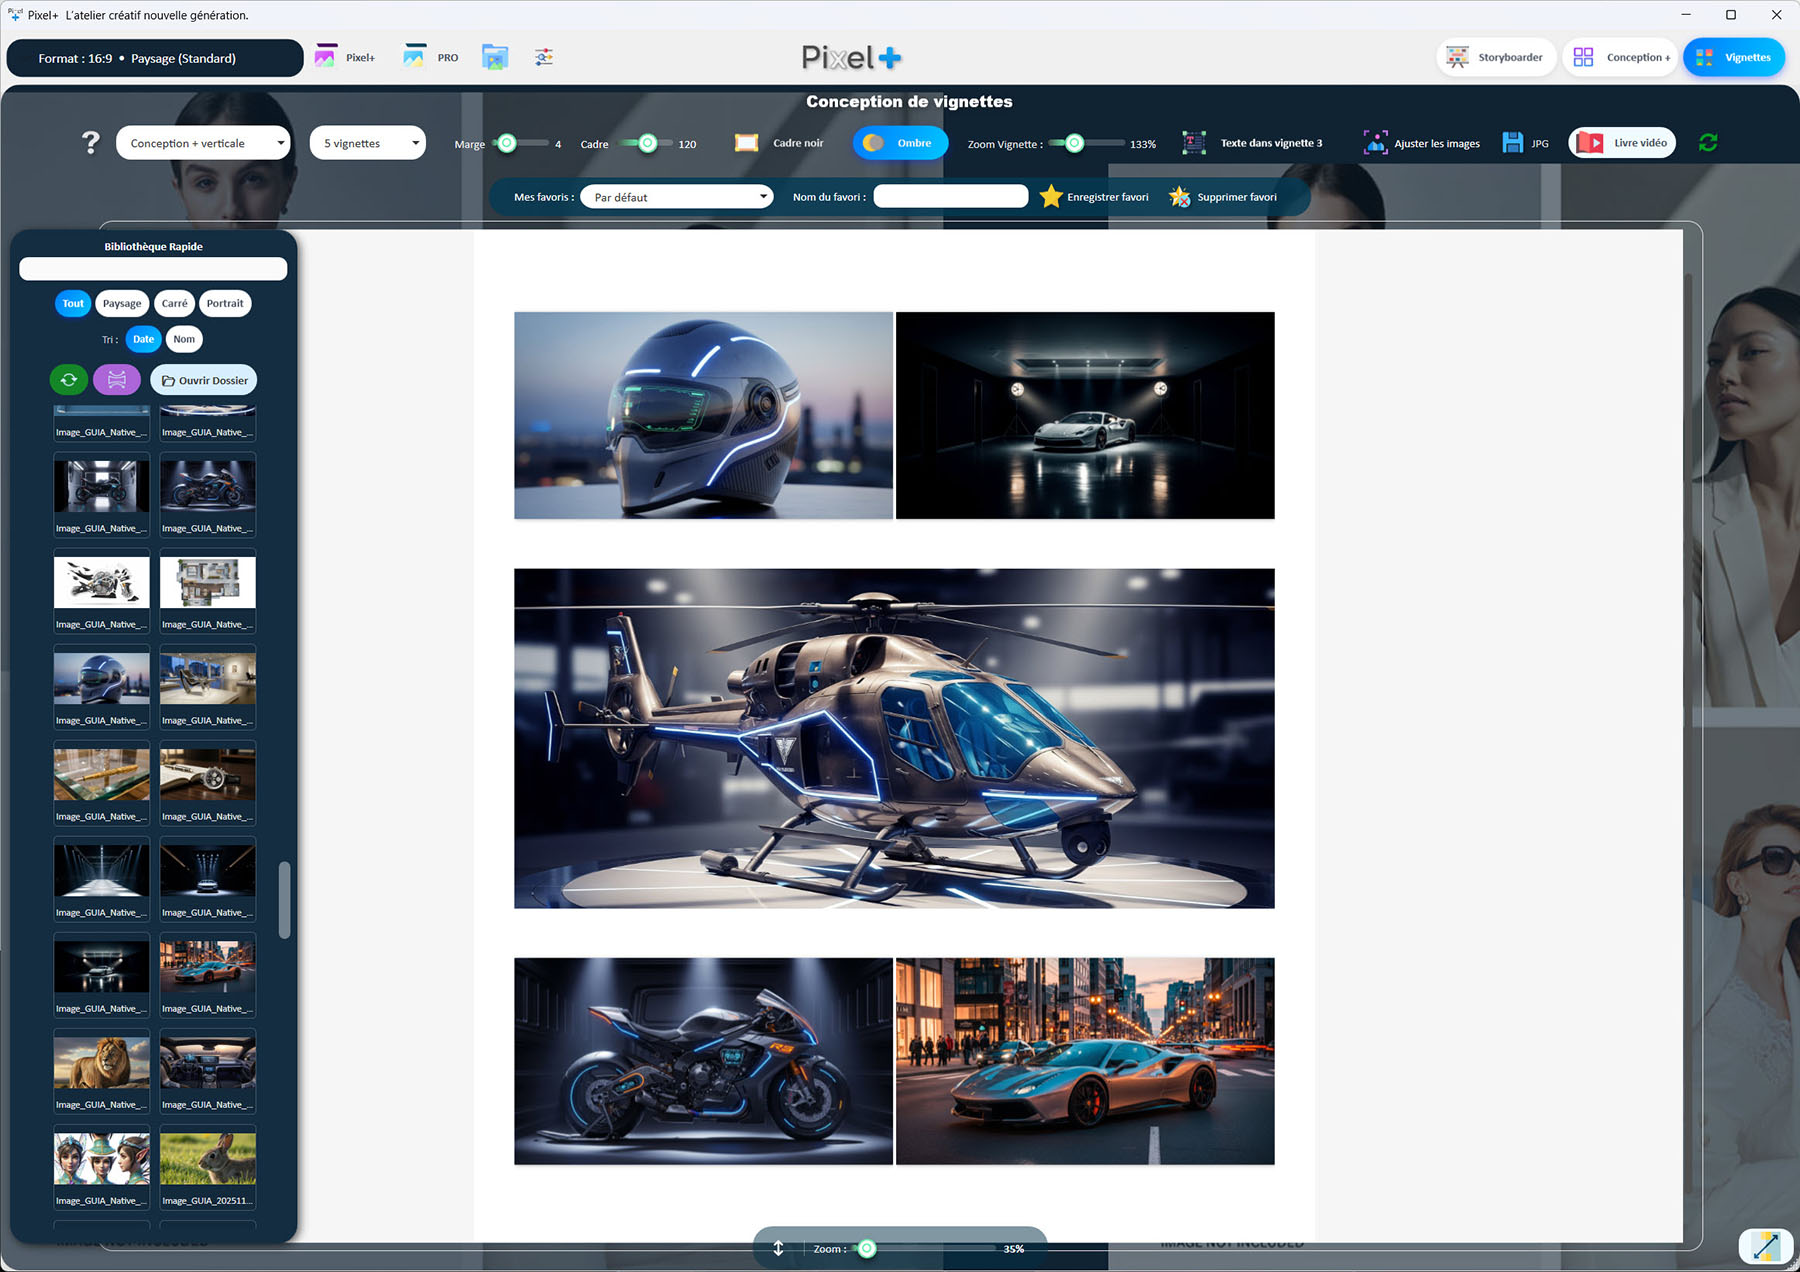The width and height of the screenshot is (1800, 1272).
Task: Click the green refresh icon in toolbar
Action: (1708, 143)
